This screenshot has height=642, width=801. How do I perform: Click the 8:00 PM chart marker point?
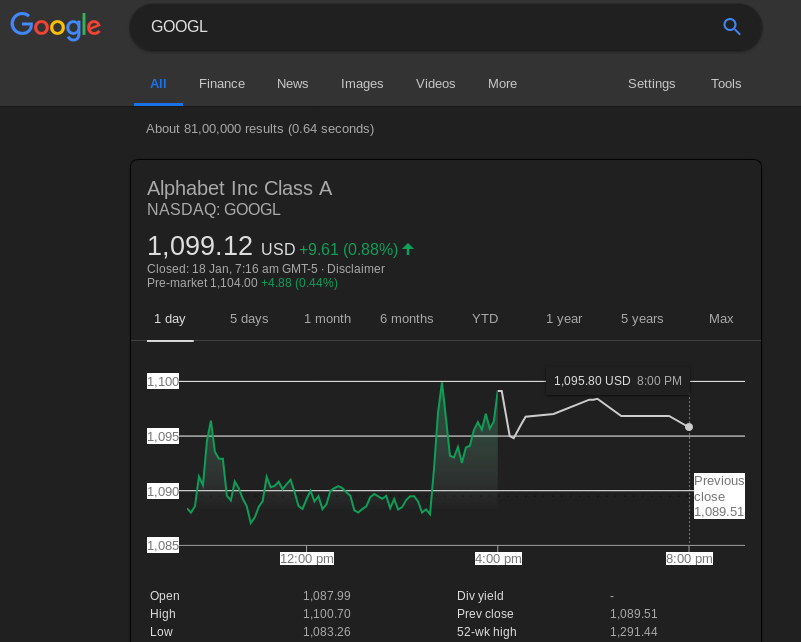point(689,427)
